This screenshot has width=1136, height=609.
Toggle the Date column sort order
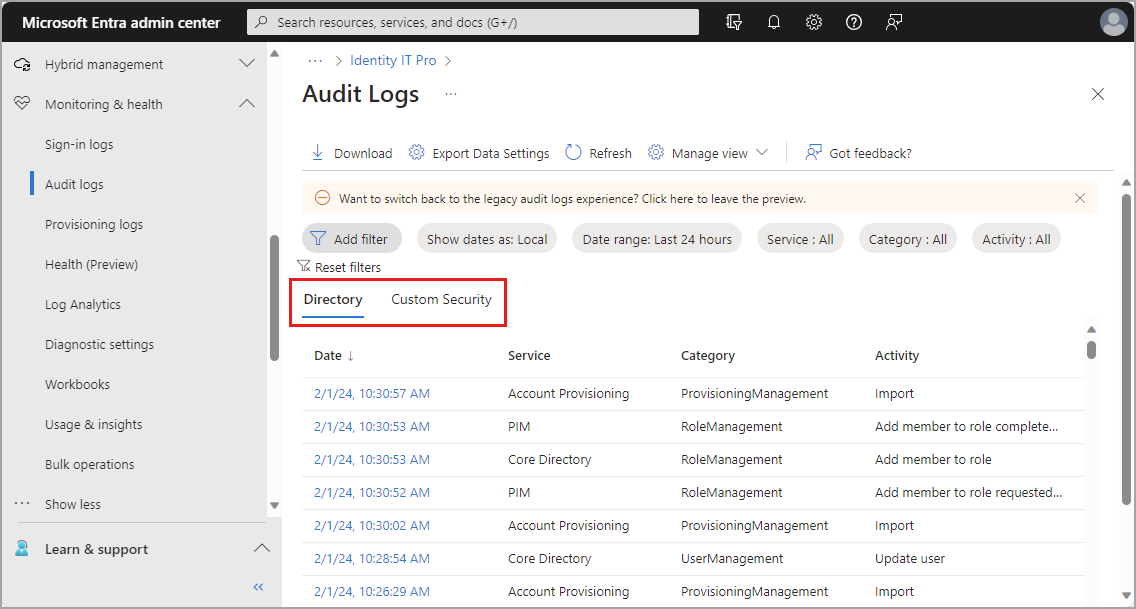tap(334, 355)
